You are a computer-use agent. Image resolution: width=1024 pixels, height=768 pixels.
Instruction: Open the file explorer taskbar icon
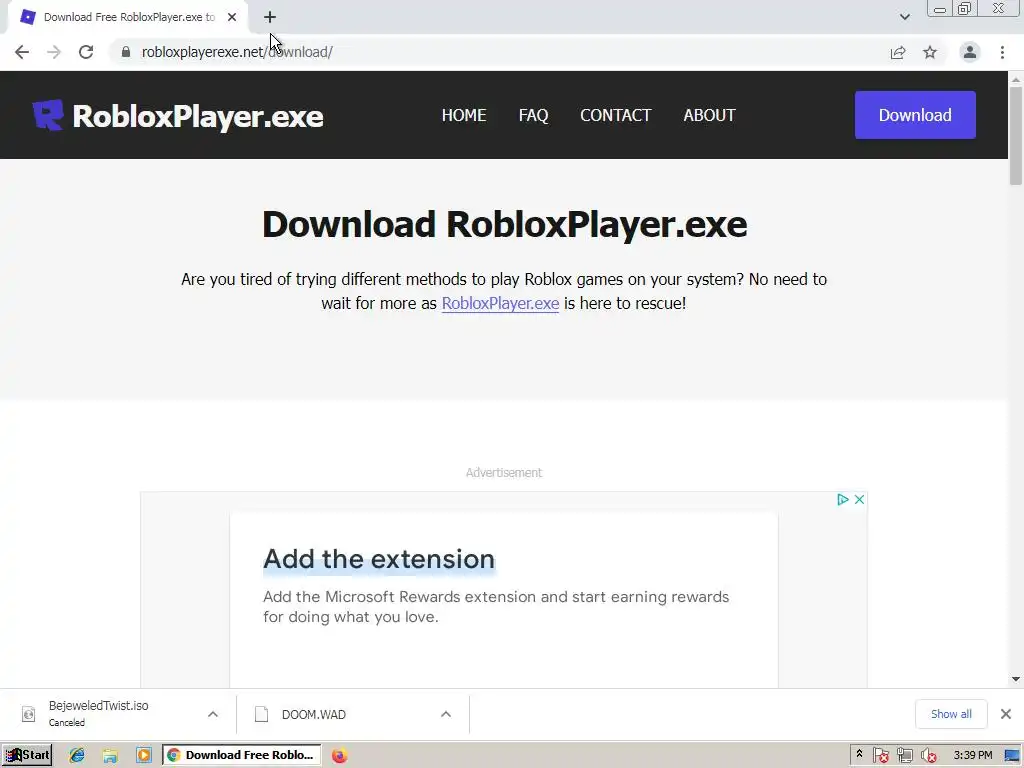point(110,756)
